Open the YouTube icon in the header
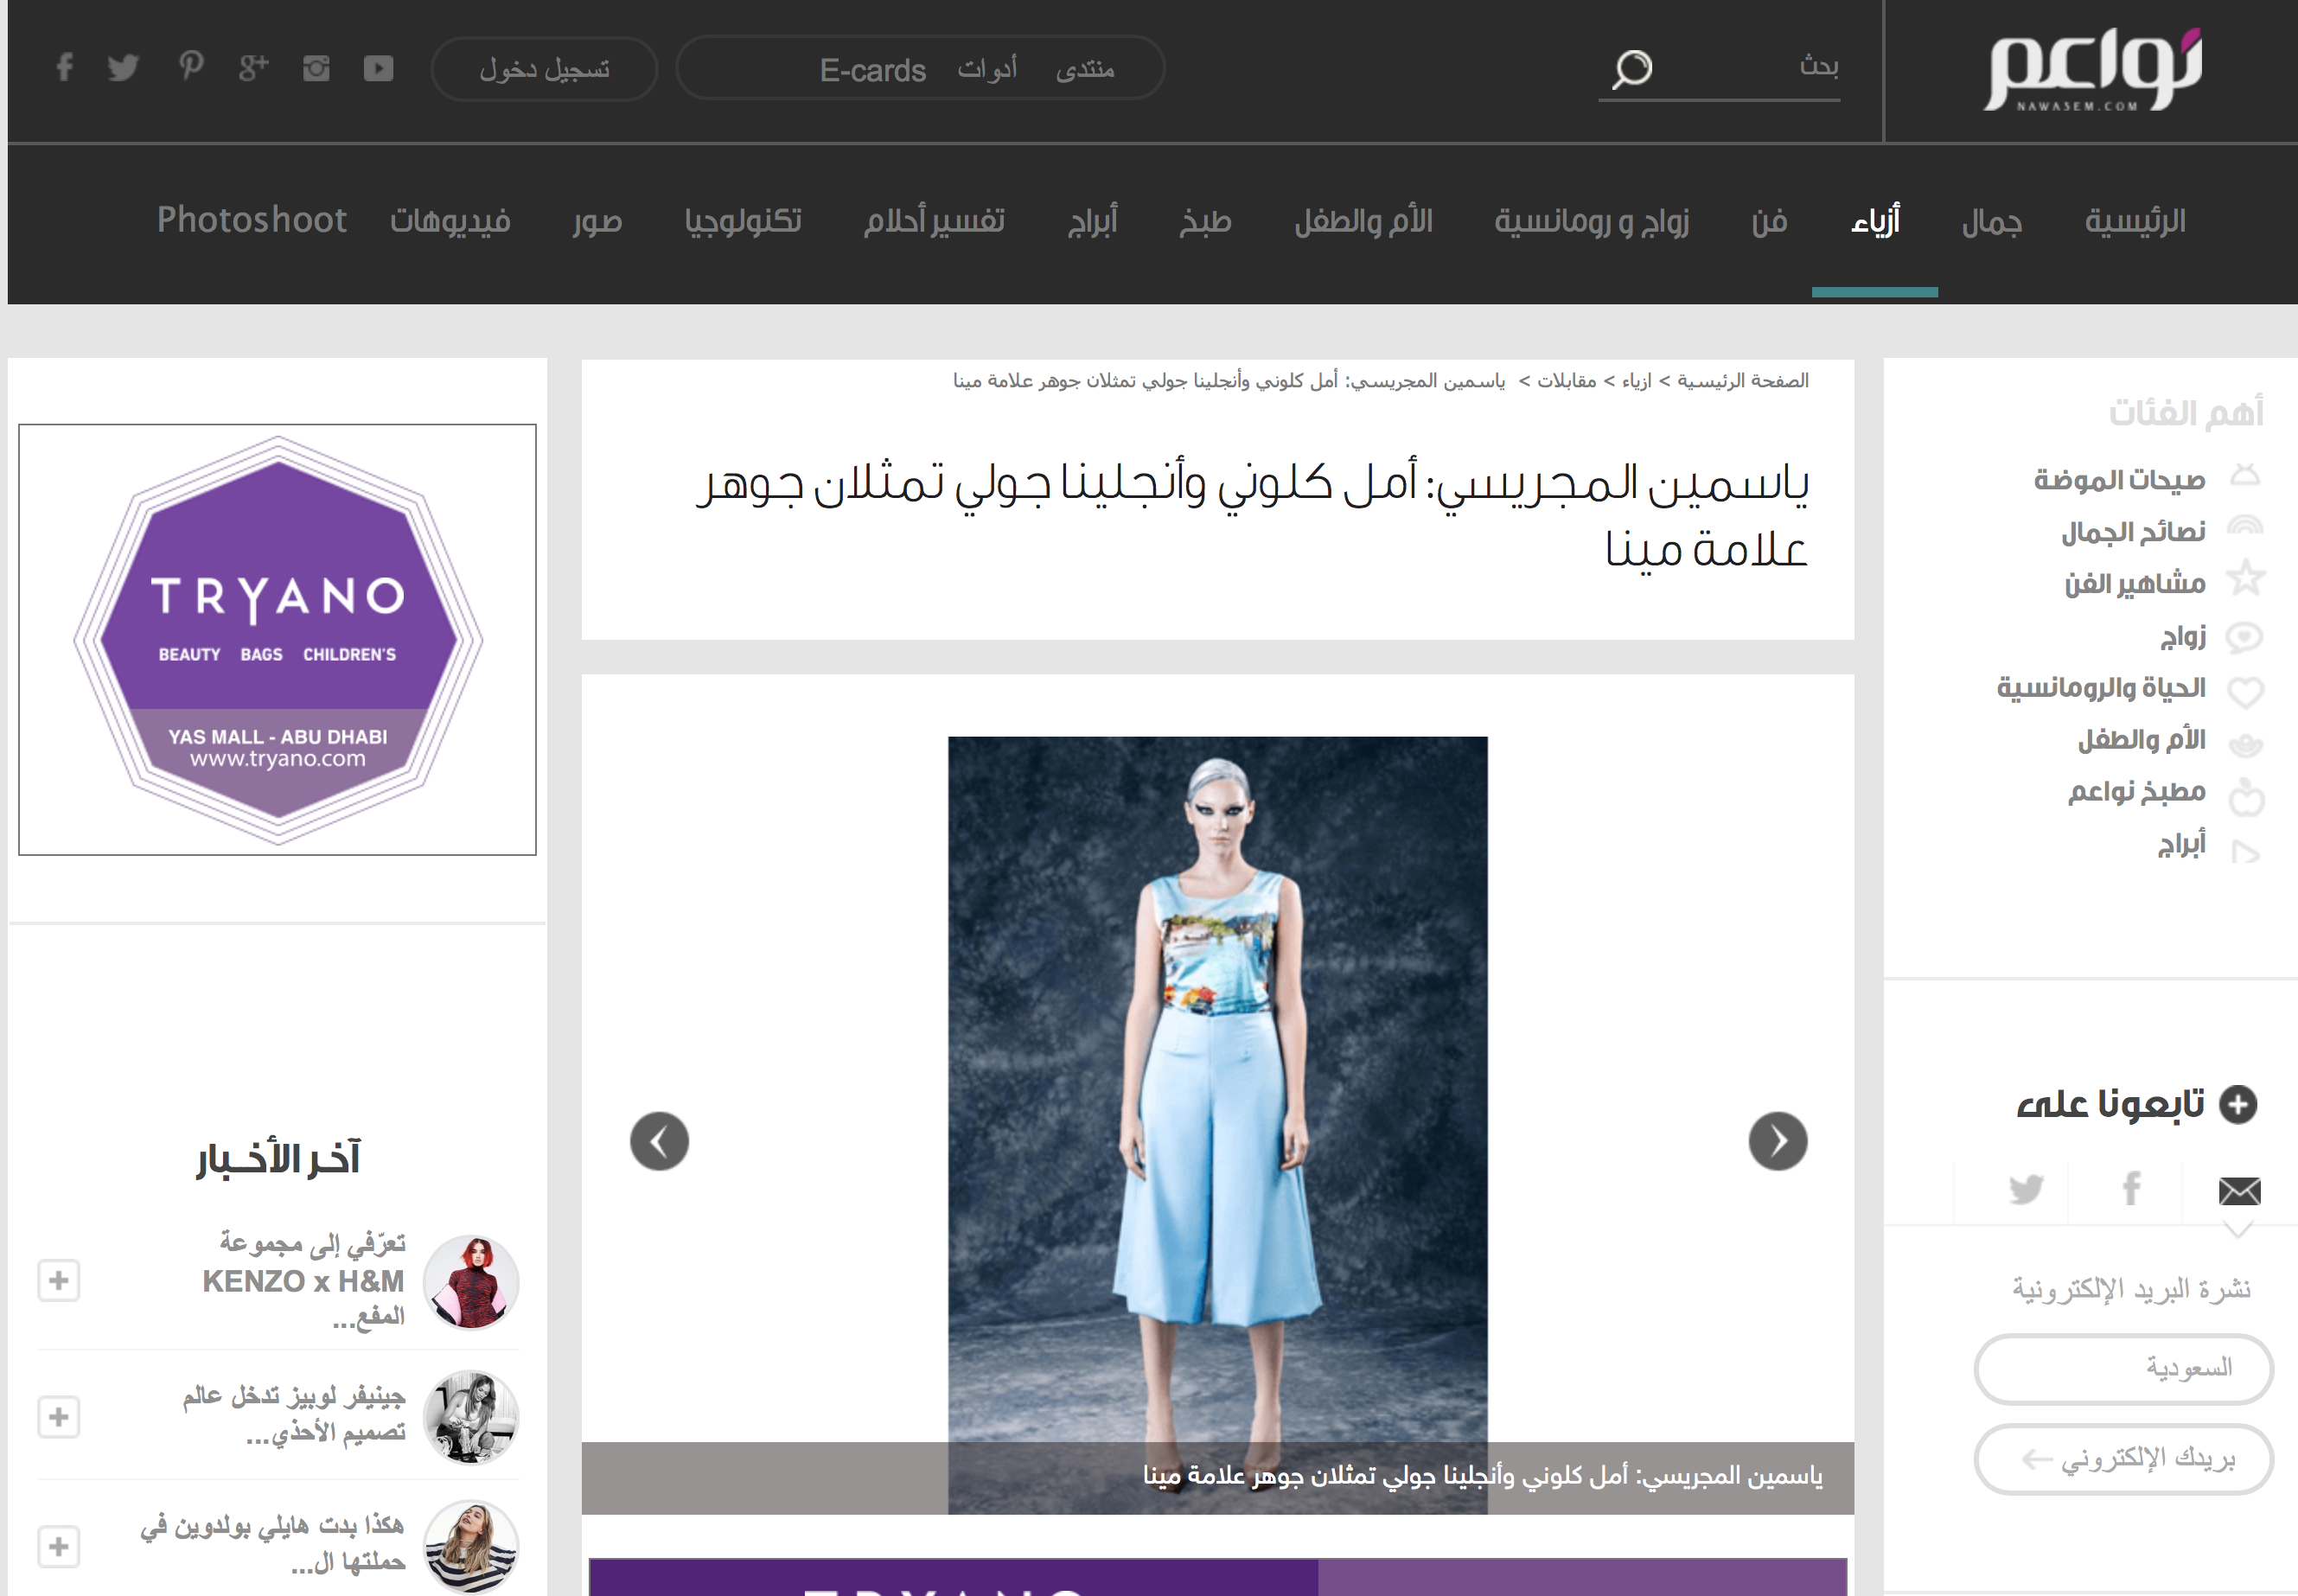The height and width of the screenshot is (1596, 2298). coord(378,68)
